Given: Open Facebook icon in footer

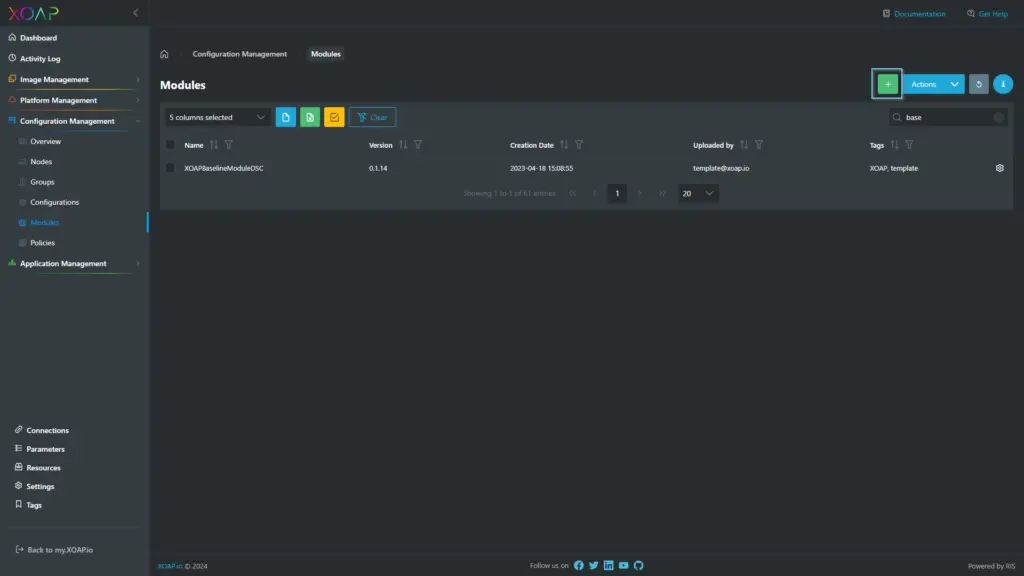Looking at the screenshot, I should [579, 566].
